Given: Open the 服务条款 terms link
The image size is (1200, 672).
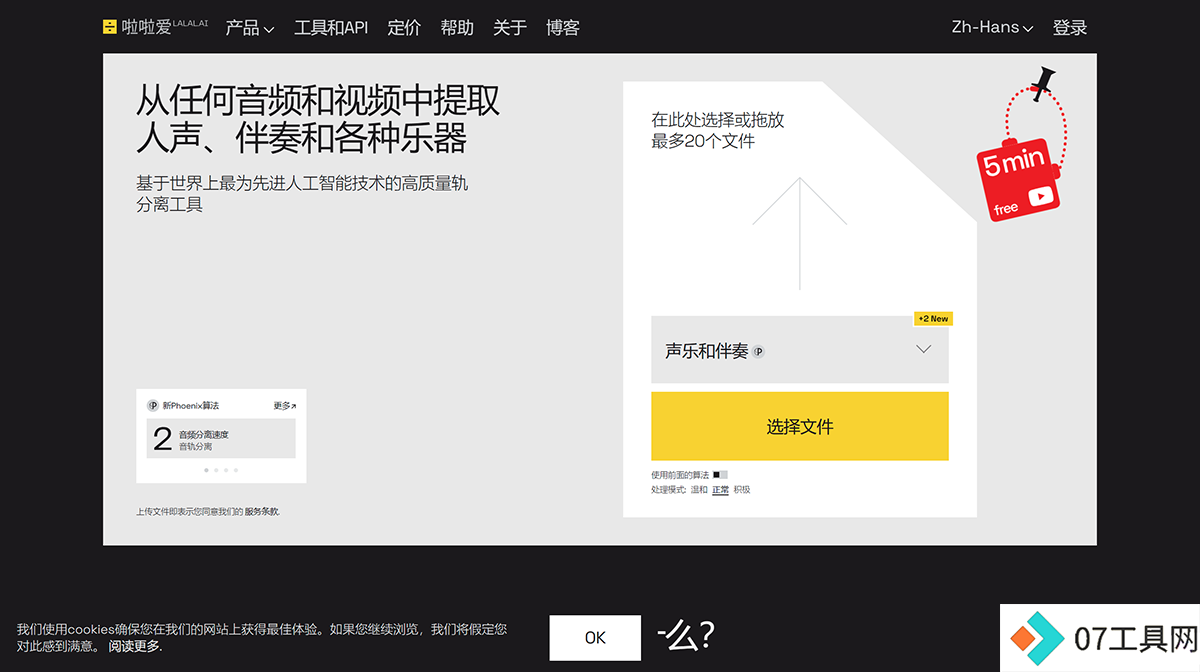Looking at the screenshot, I should 262,512.
